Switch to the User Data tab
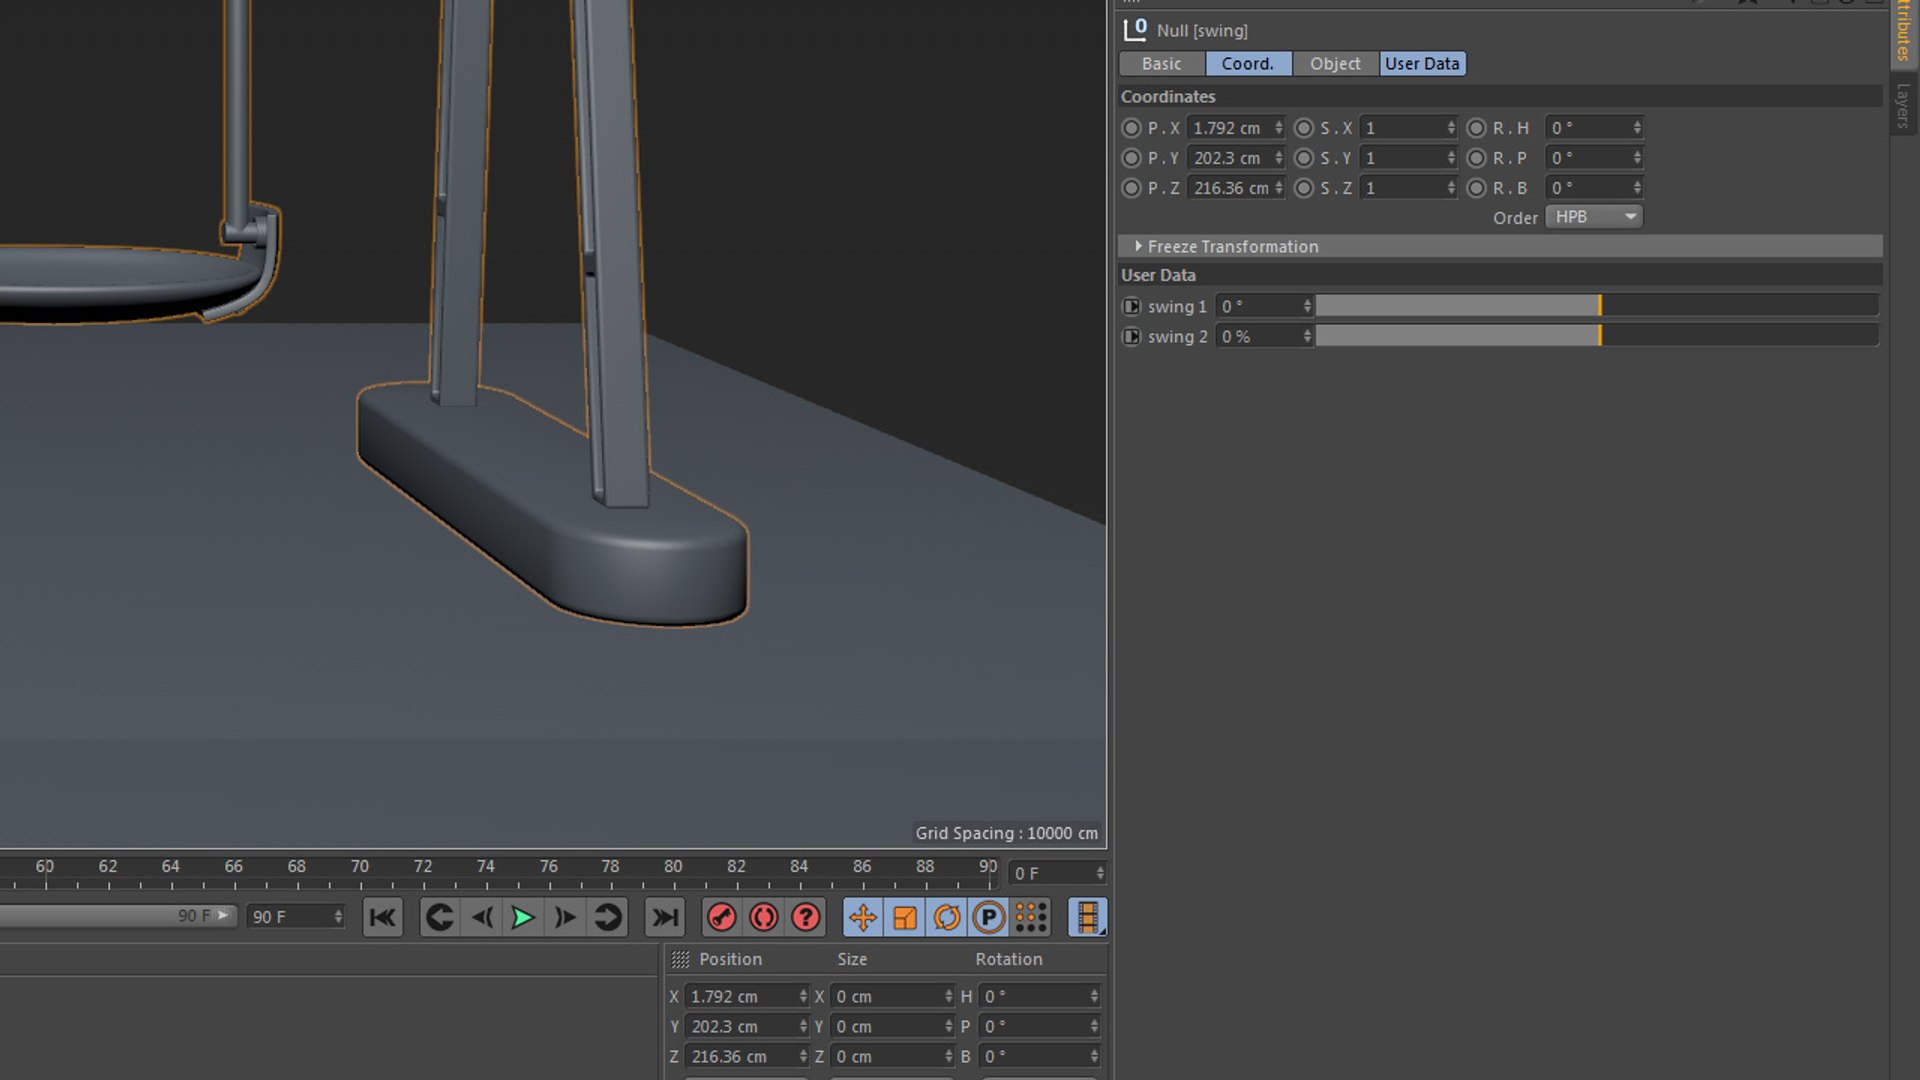The height and width of the screenshot is (1080, 1920). pyautogui.click(x=1422, y=64)
